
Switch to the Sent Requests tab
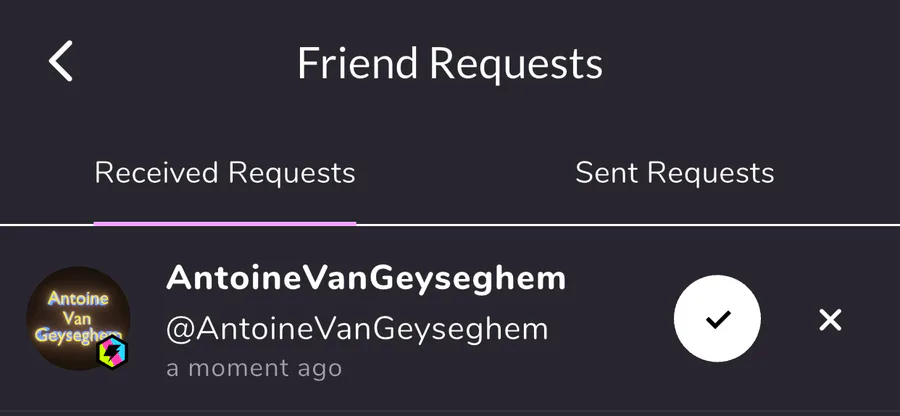674,173
